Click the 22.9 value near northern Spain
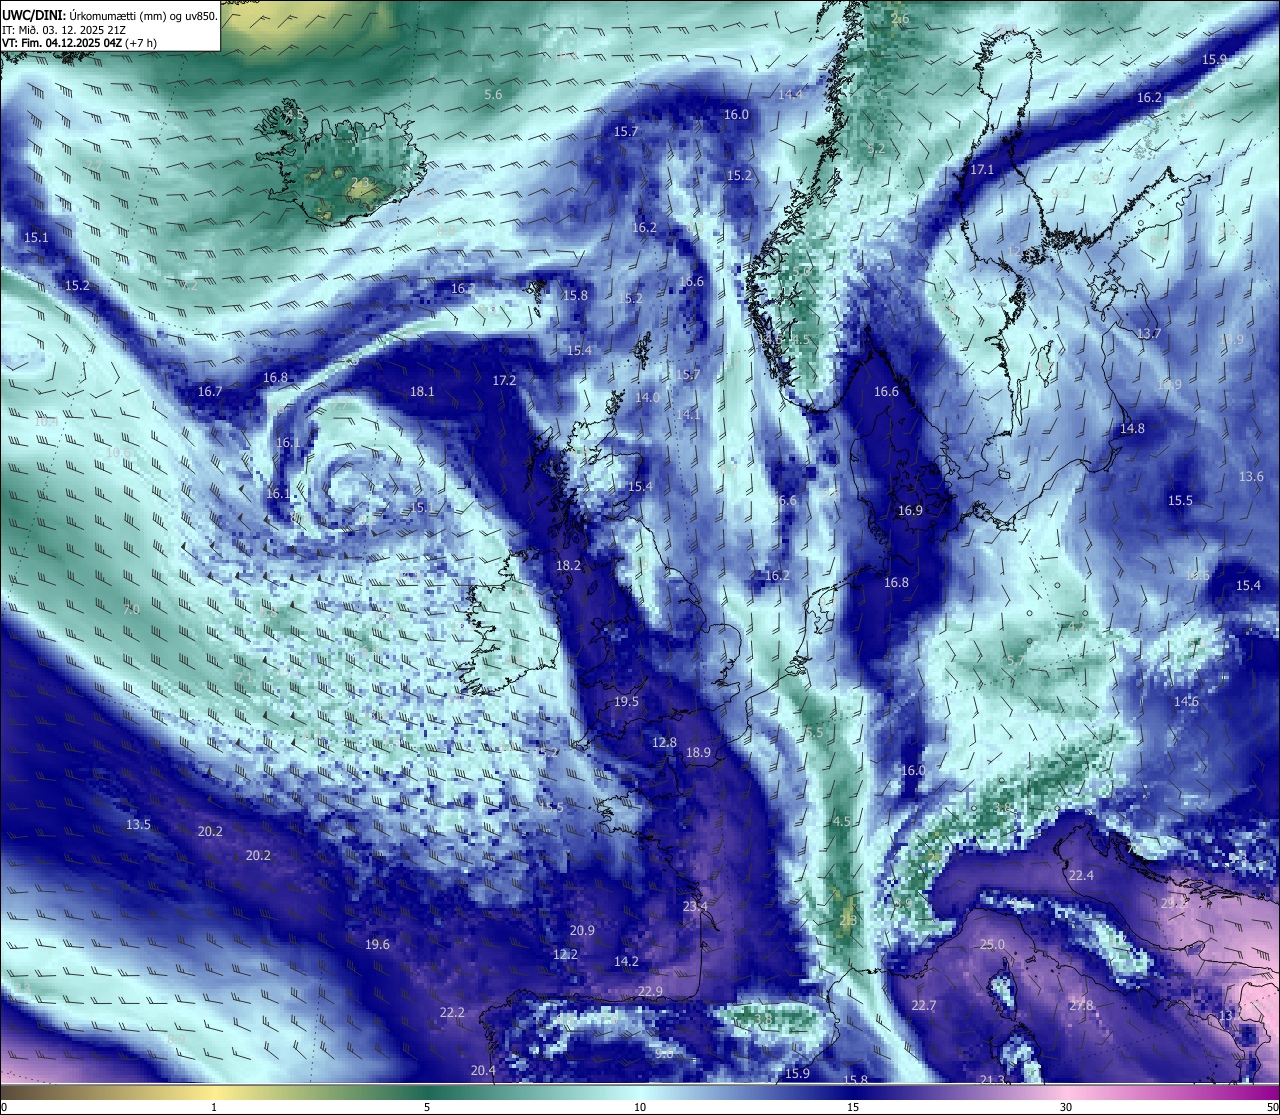The width and height of the screenshot is (1280, 1115). point(650,992)
